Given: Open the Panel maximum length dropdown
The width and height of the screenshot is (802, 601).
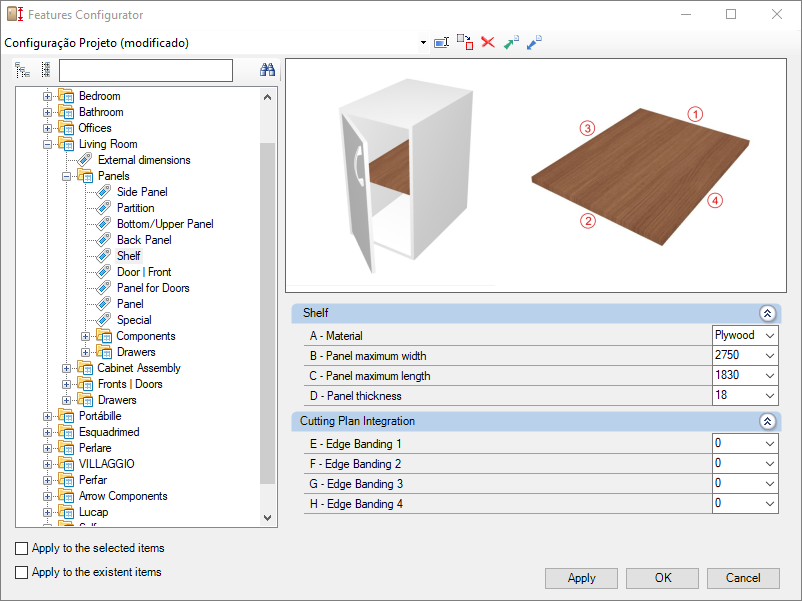Looking at the screenshot, I should 769,375.
